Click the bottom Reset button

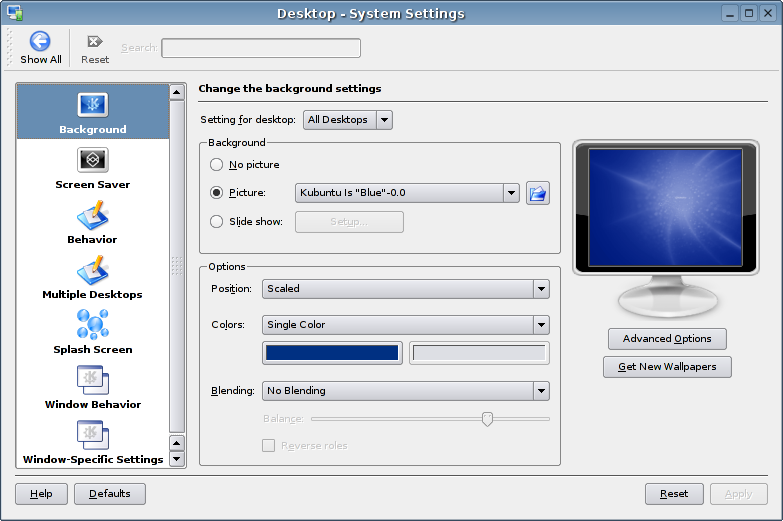coord(674,494)
